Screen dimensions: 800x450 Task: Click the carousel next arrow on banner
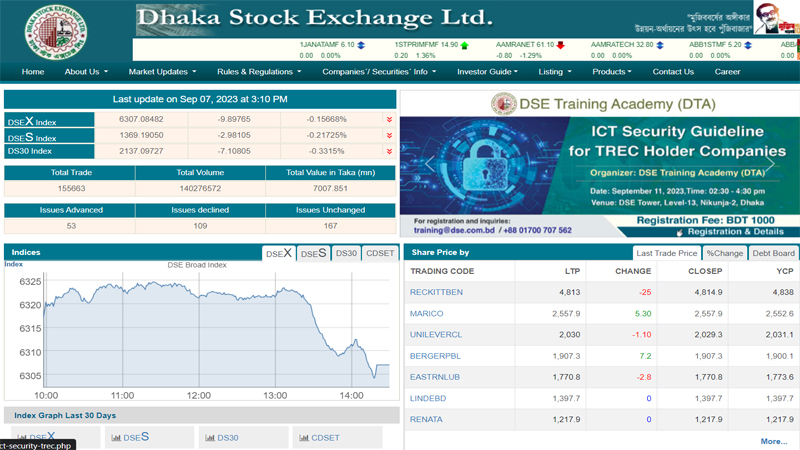[x=770, y=165]
